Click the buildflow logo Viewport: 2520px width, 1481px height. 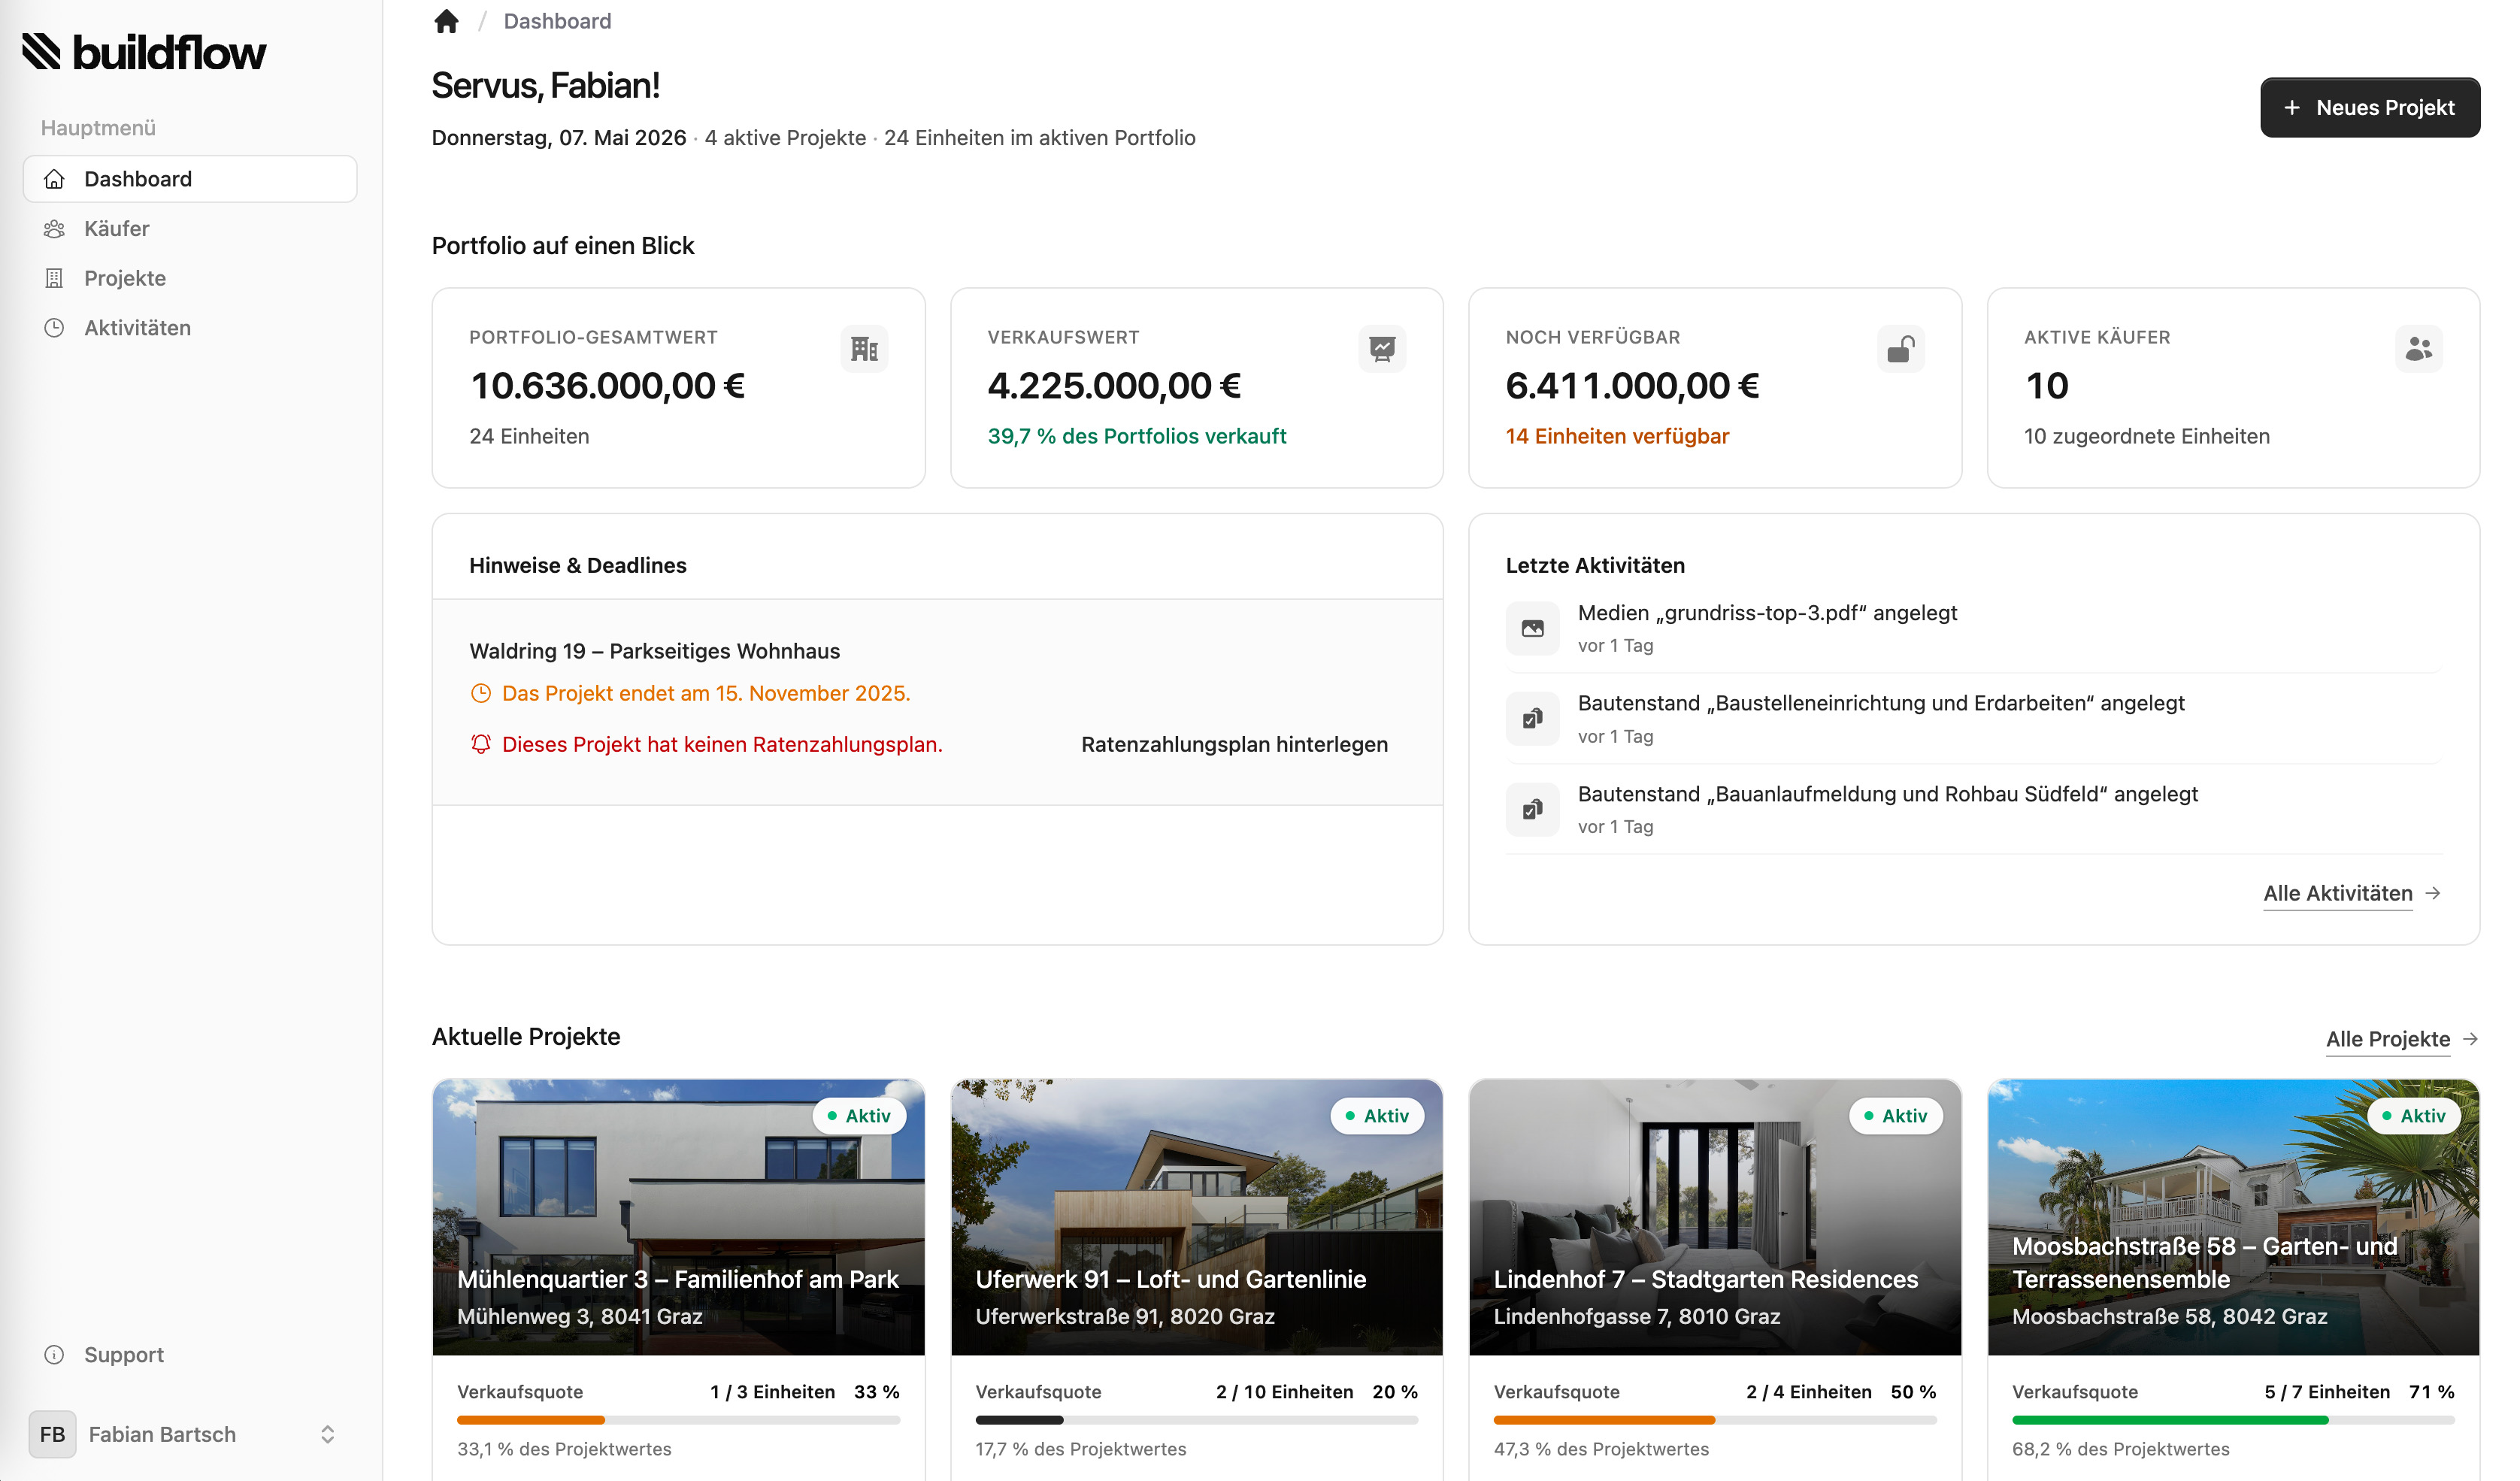145,52
